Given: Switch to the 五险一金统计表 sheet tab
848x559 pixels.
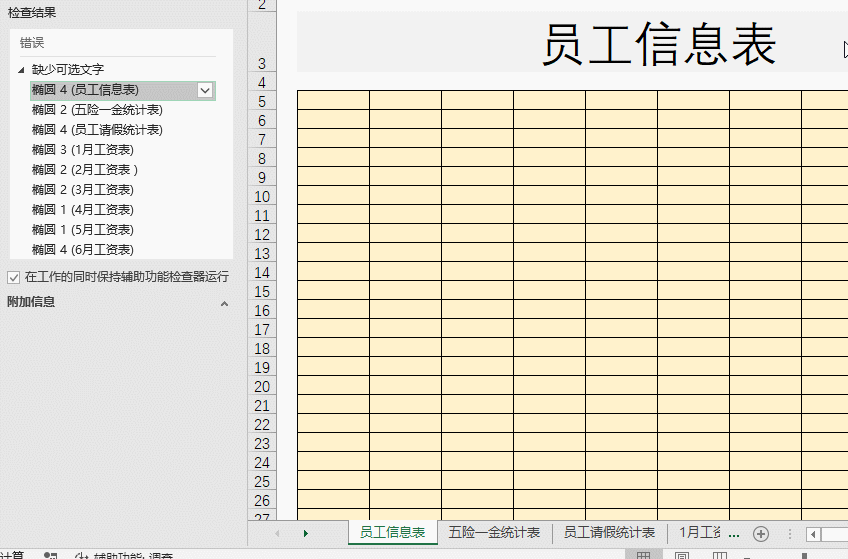Looking at the screenshot, I should click(494, 533).
